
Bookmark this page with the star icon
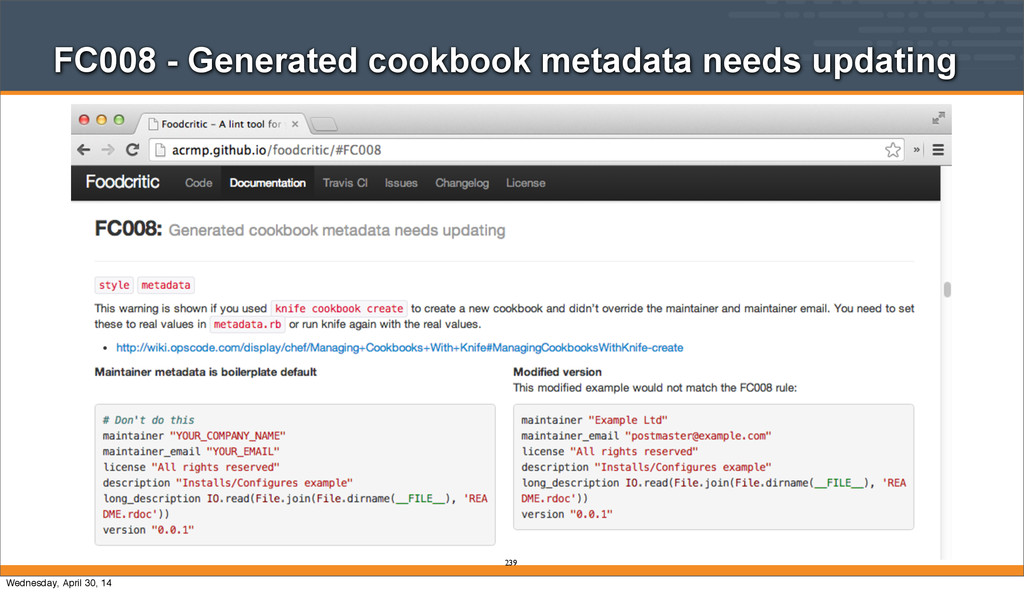pos(892,150)
